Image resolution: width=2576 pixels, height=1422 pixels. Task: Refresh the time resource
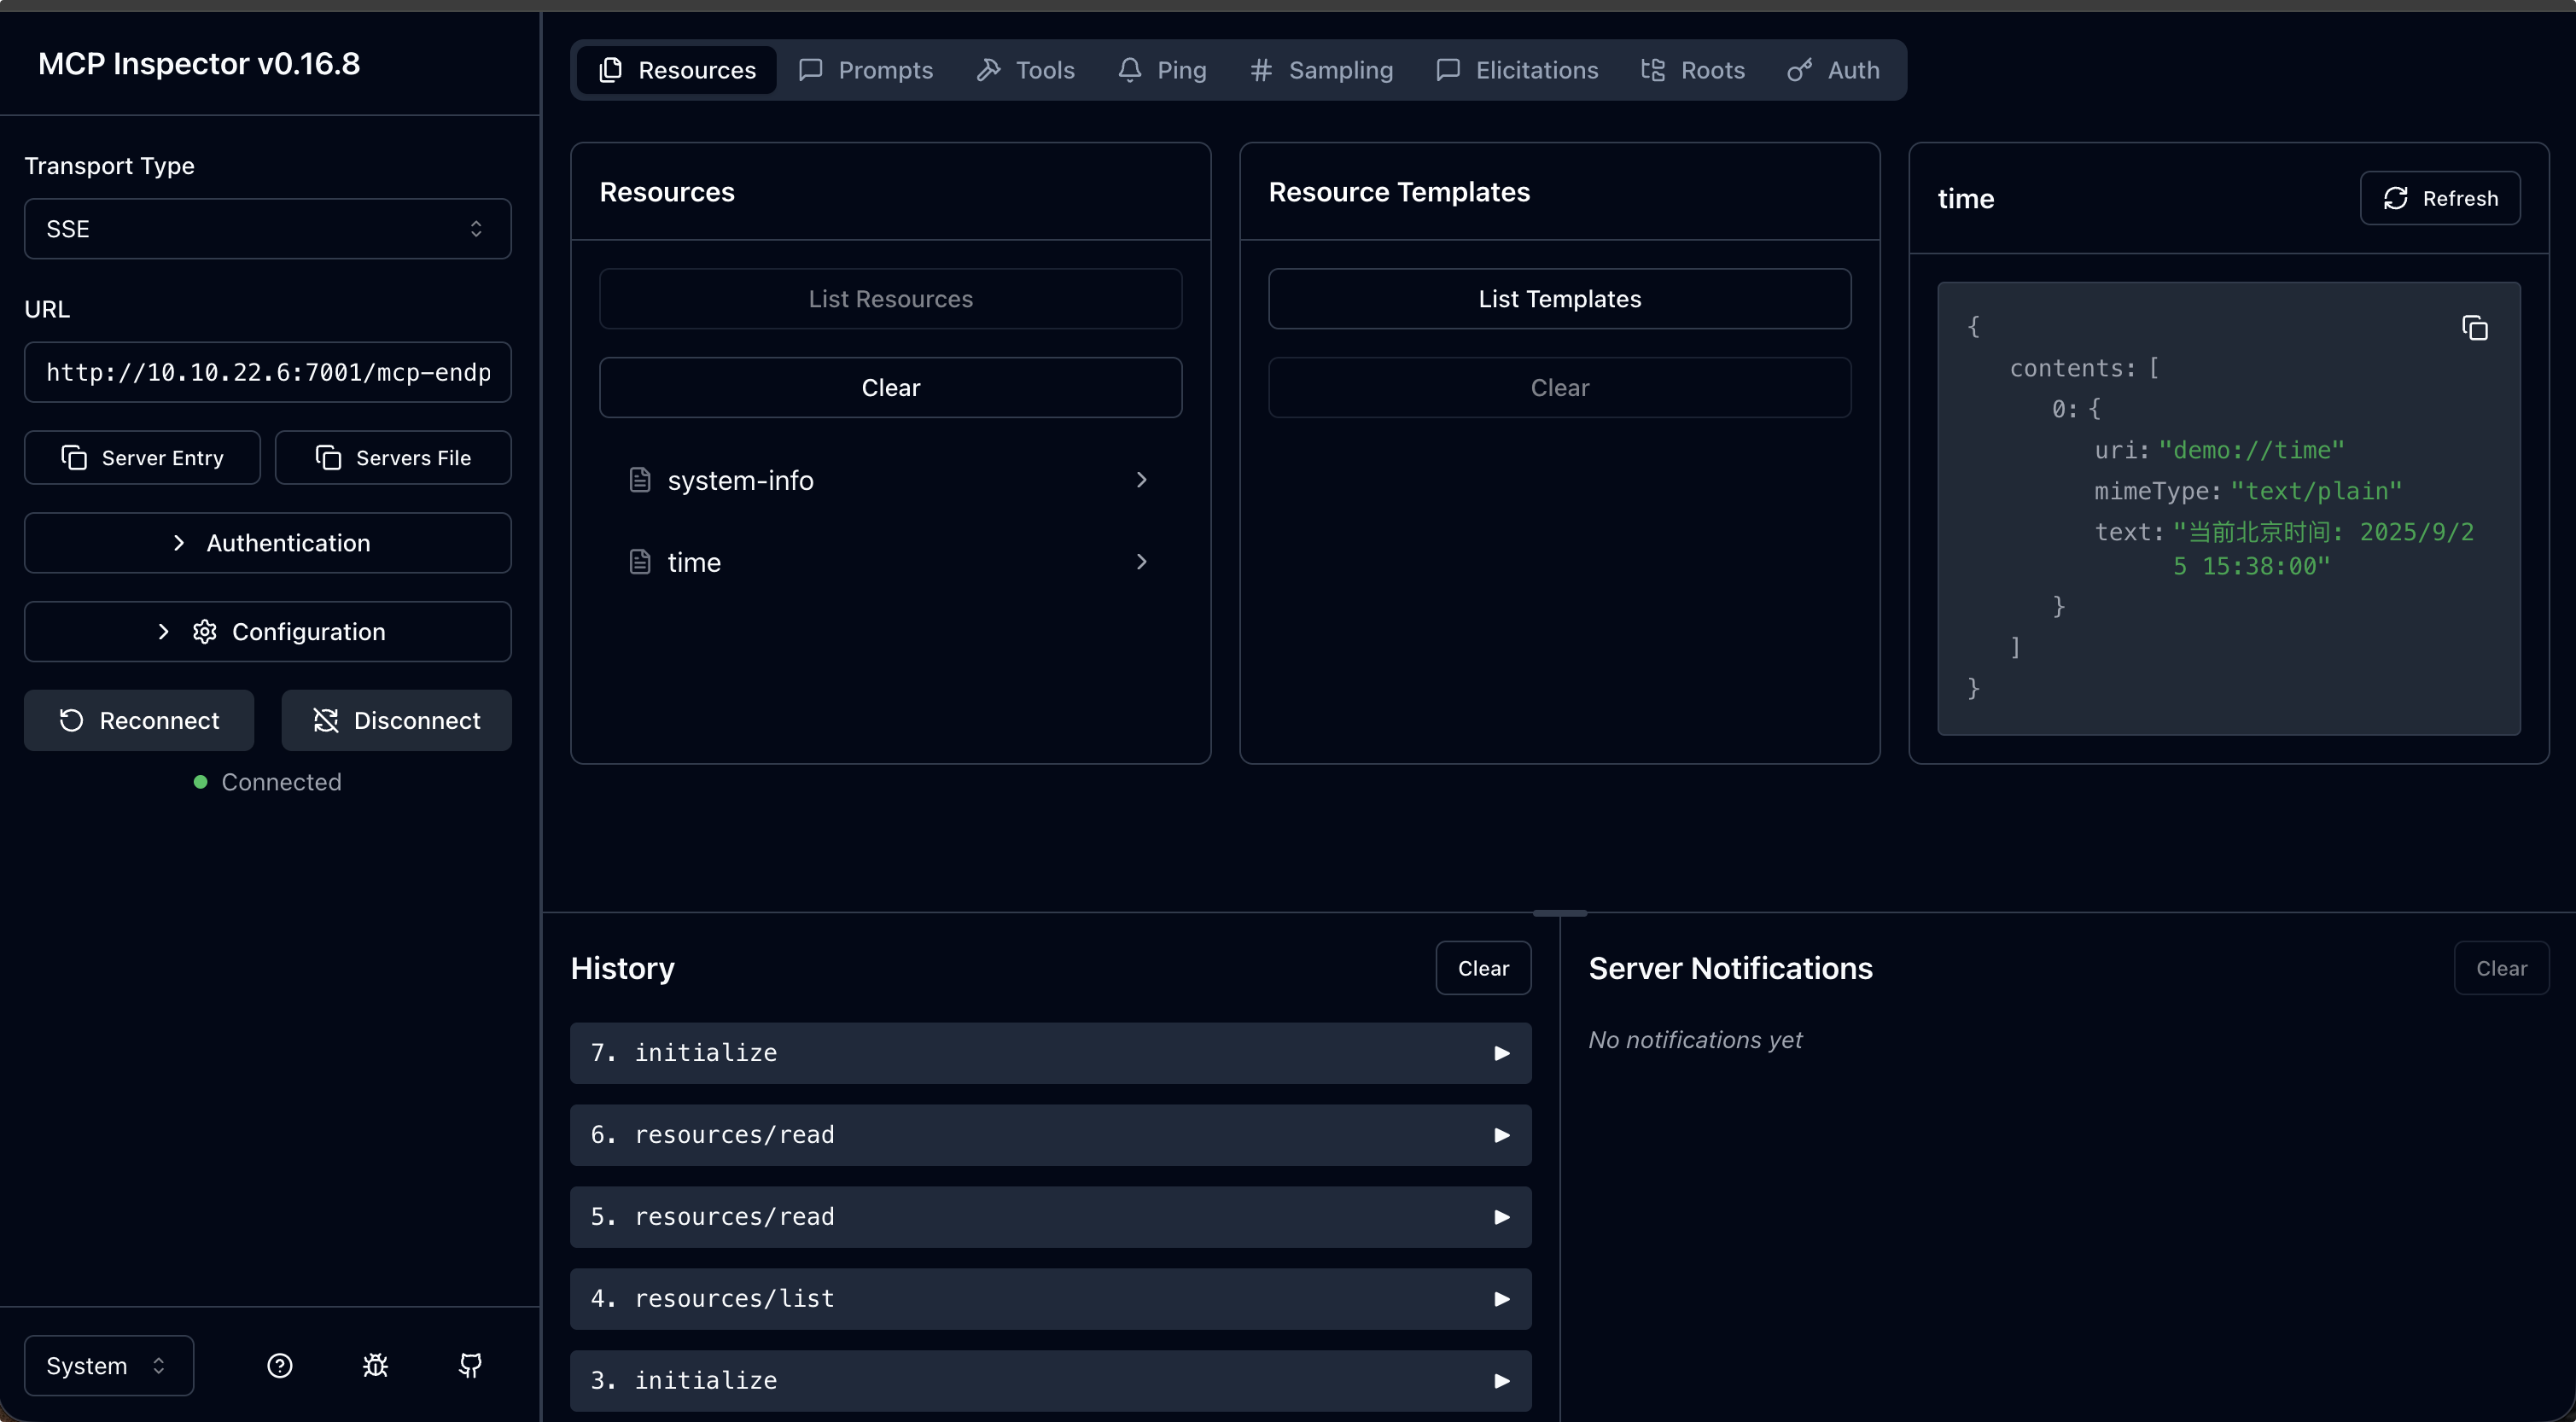2439,198
